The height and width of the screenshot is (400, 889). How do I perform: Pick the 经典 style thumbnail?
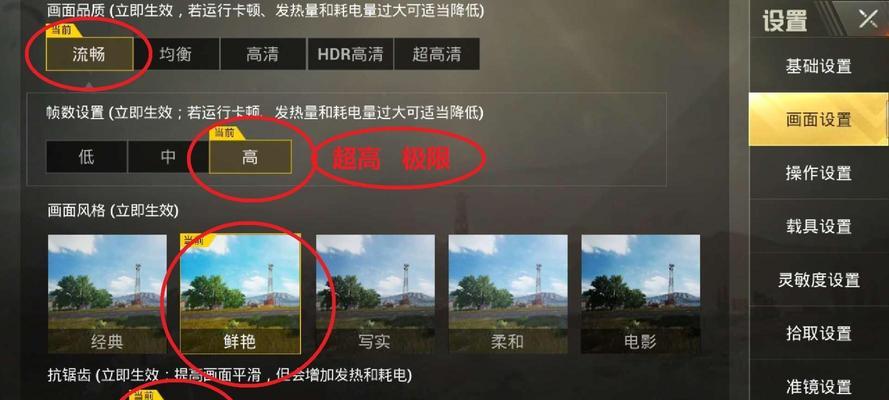point(107,294)
